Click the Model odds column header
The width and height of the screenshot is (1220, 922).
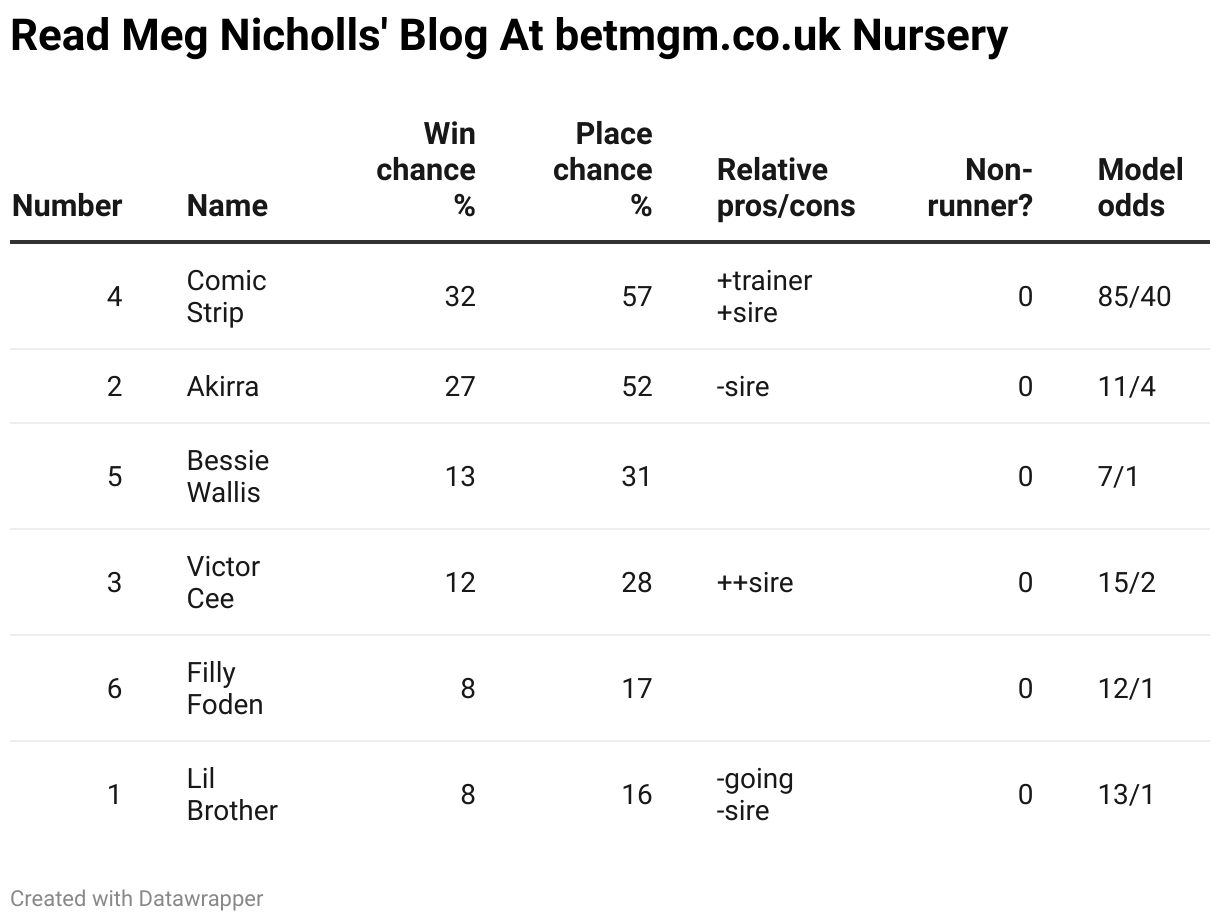coord(1140,188)
